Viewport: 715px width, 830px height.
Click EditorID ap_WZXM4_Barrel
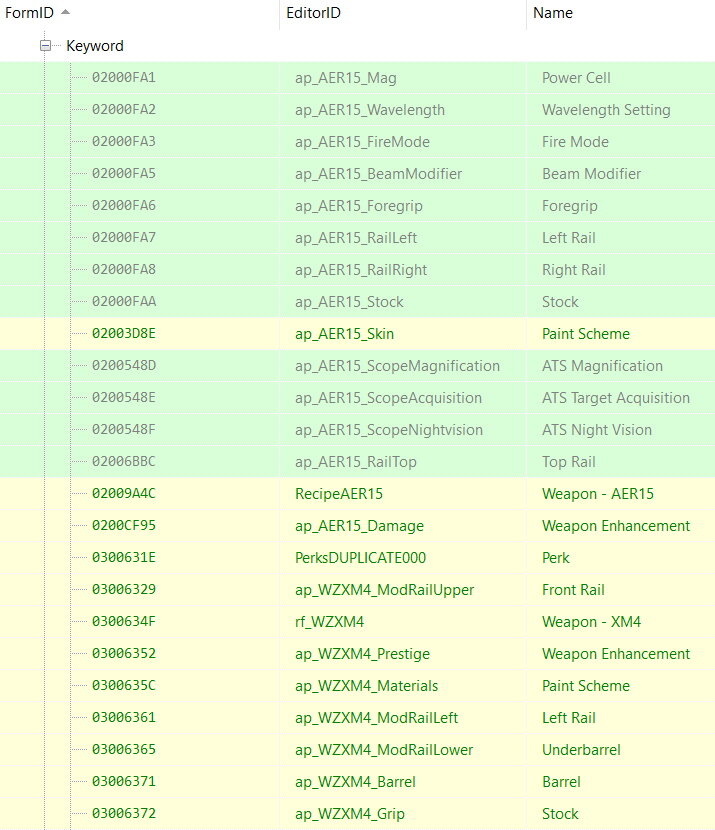coord(355,782)
